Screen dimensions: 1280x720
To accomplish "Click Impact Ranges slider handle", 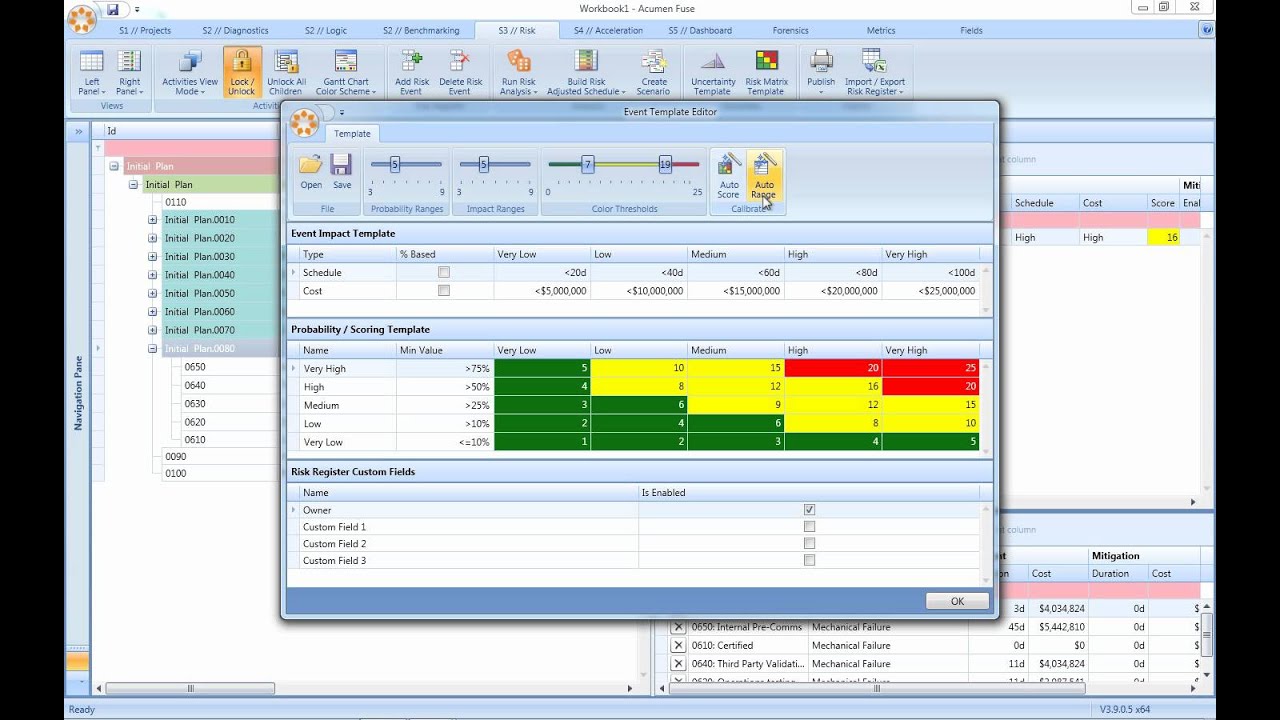I will click(483, 164).
